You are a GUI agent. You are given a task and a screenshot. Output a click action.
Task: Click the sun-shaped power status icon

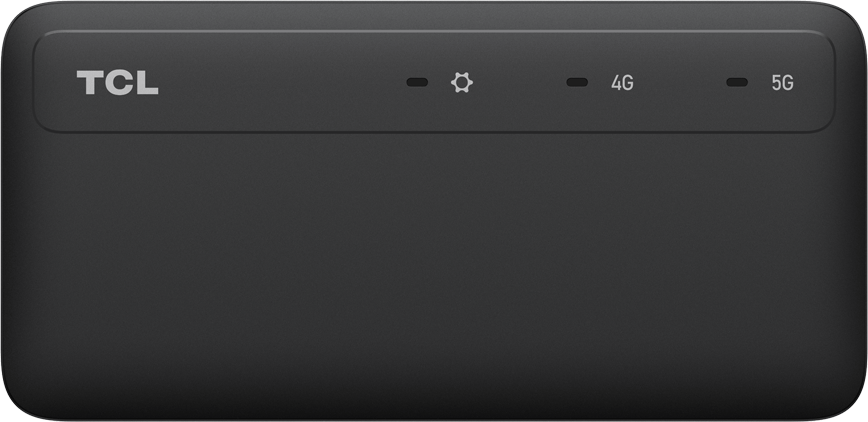pyautogui.click(x=462, y=83)
